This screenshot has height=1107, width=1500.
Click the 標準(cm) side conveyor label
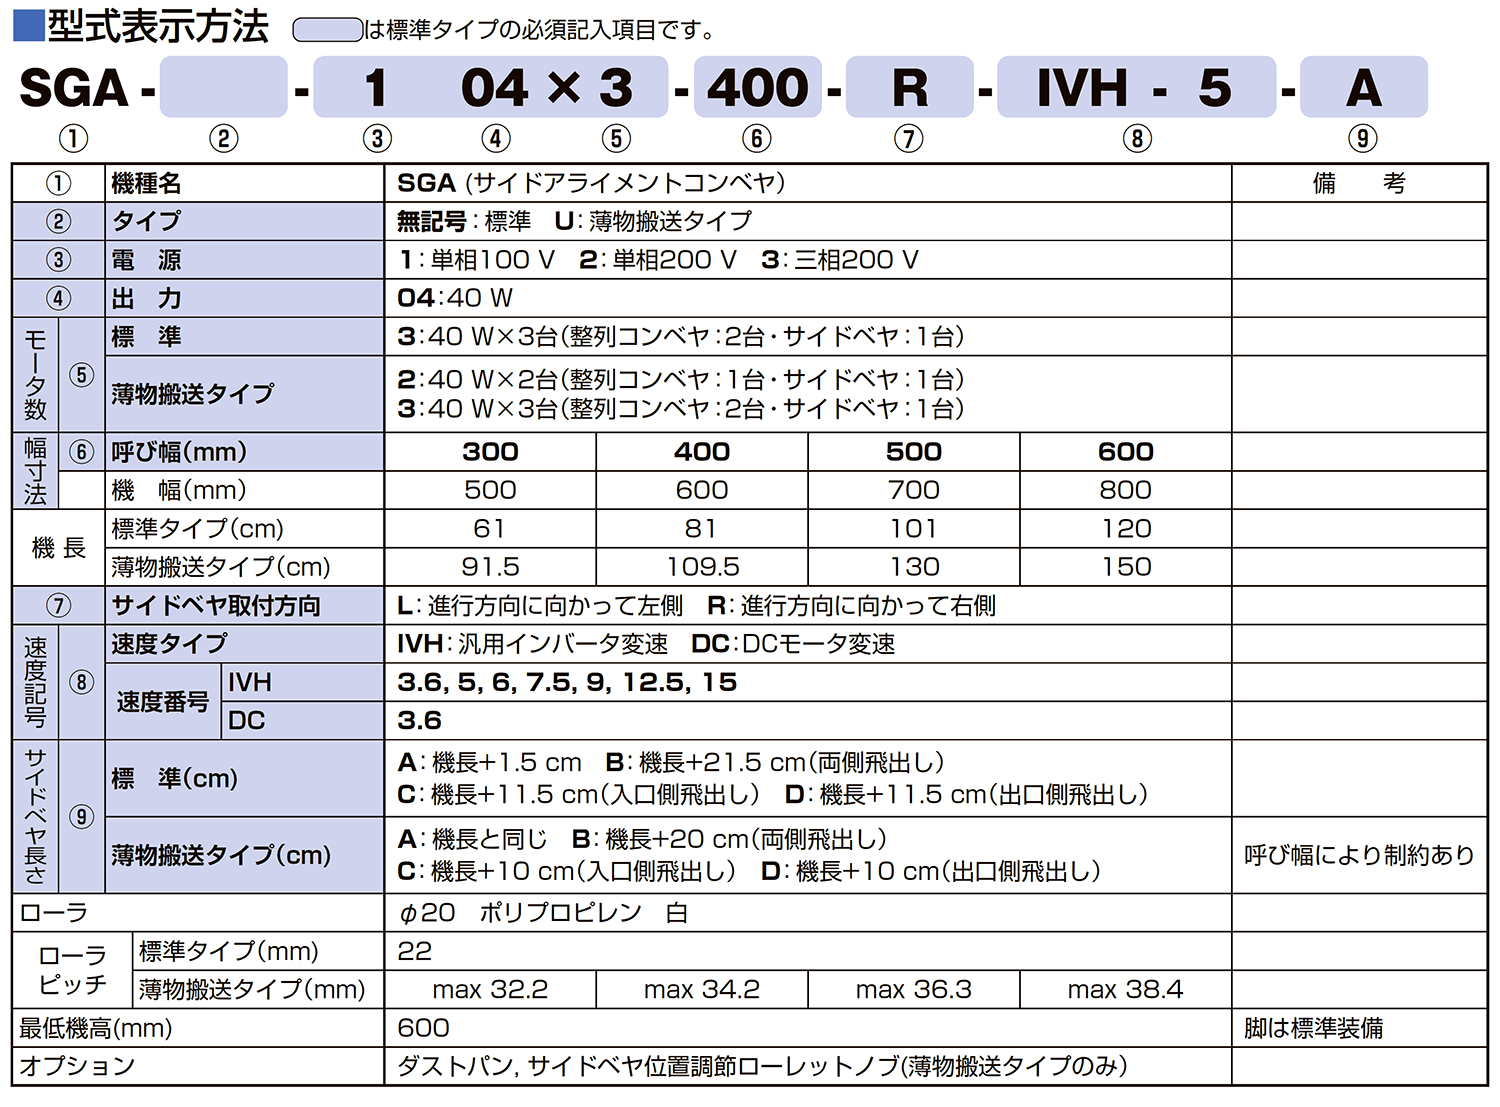click(x=175, y=779)
